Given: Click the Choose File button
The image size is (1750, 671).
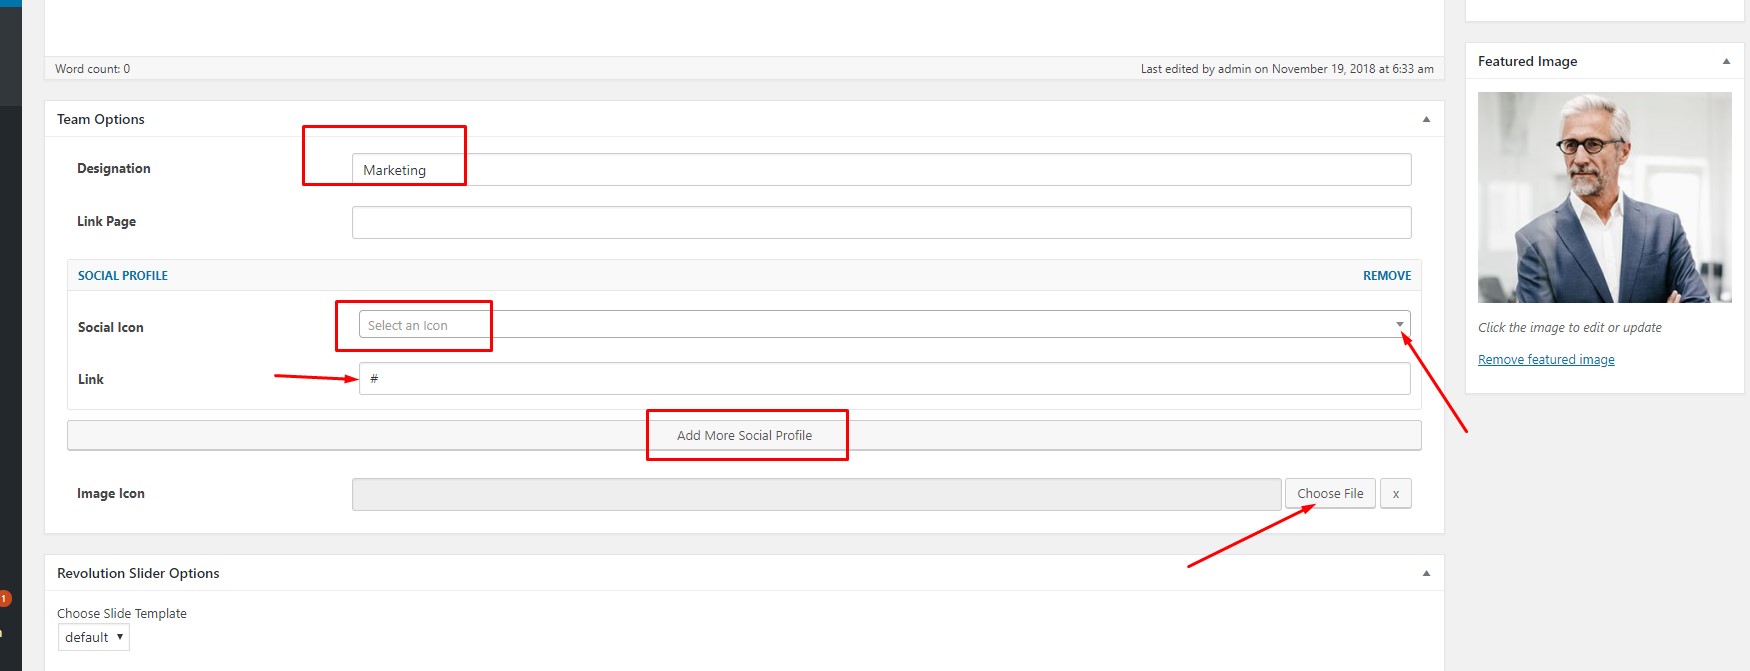Looking at the screenshot, I should 1330,494.
